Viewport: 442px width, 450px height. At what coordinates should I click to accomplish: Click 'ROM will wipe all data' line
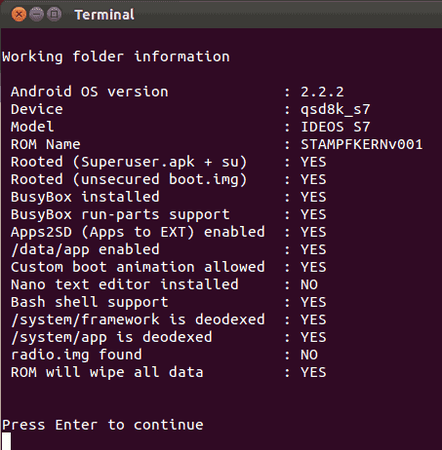click(x=168, y=373)
